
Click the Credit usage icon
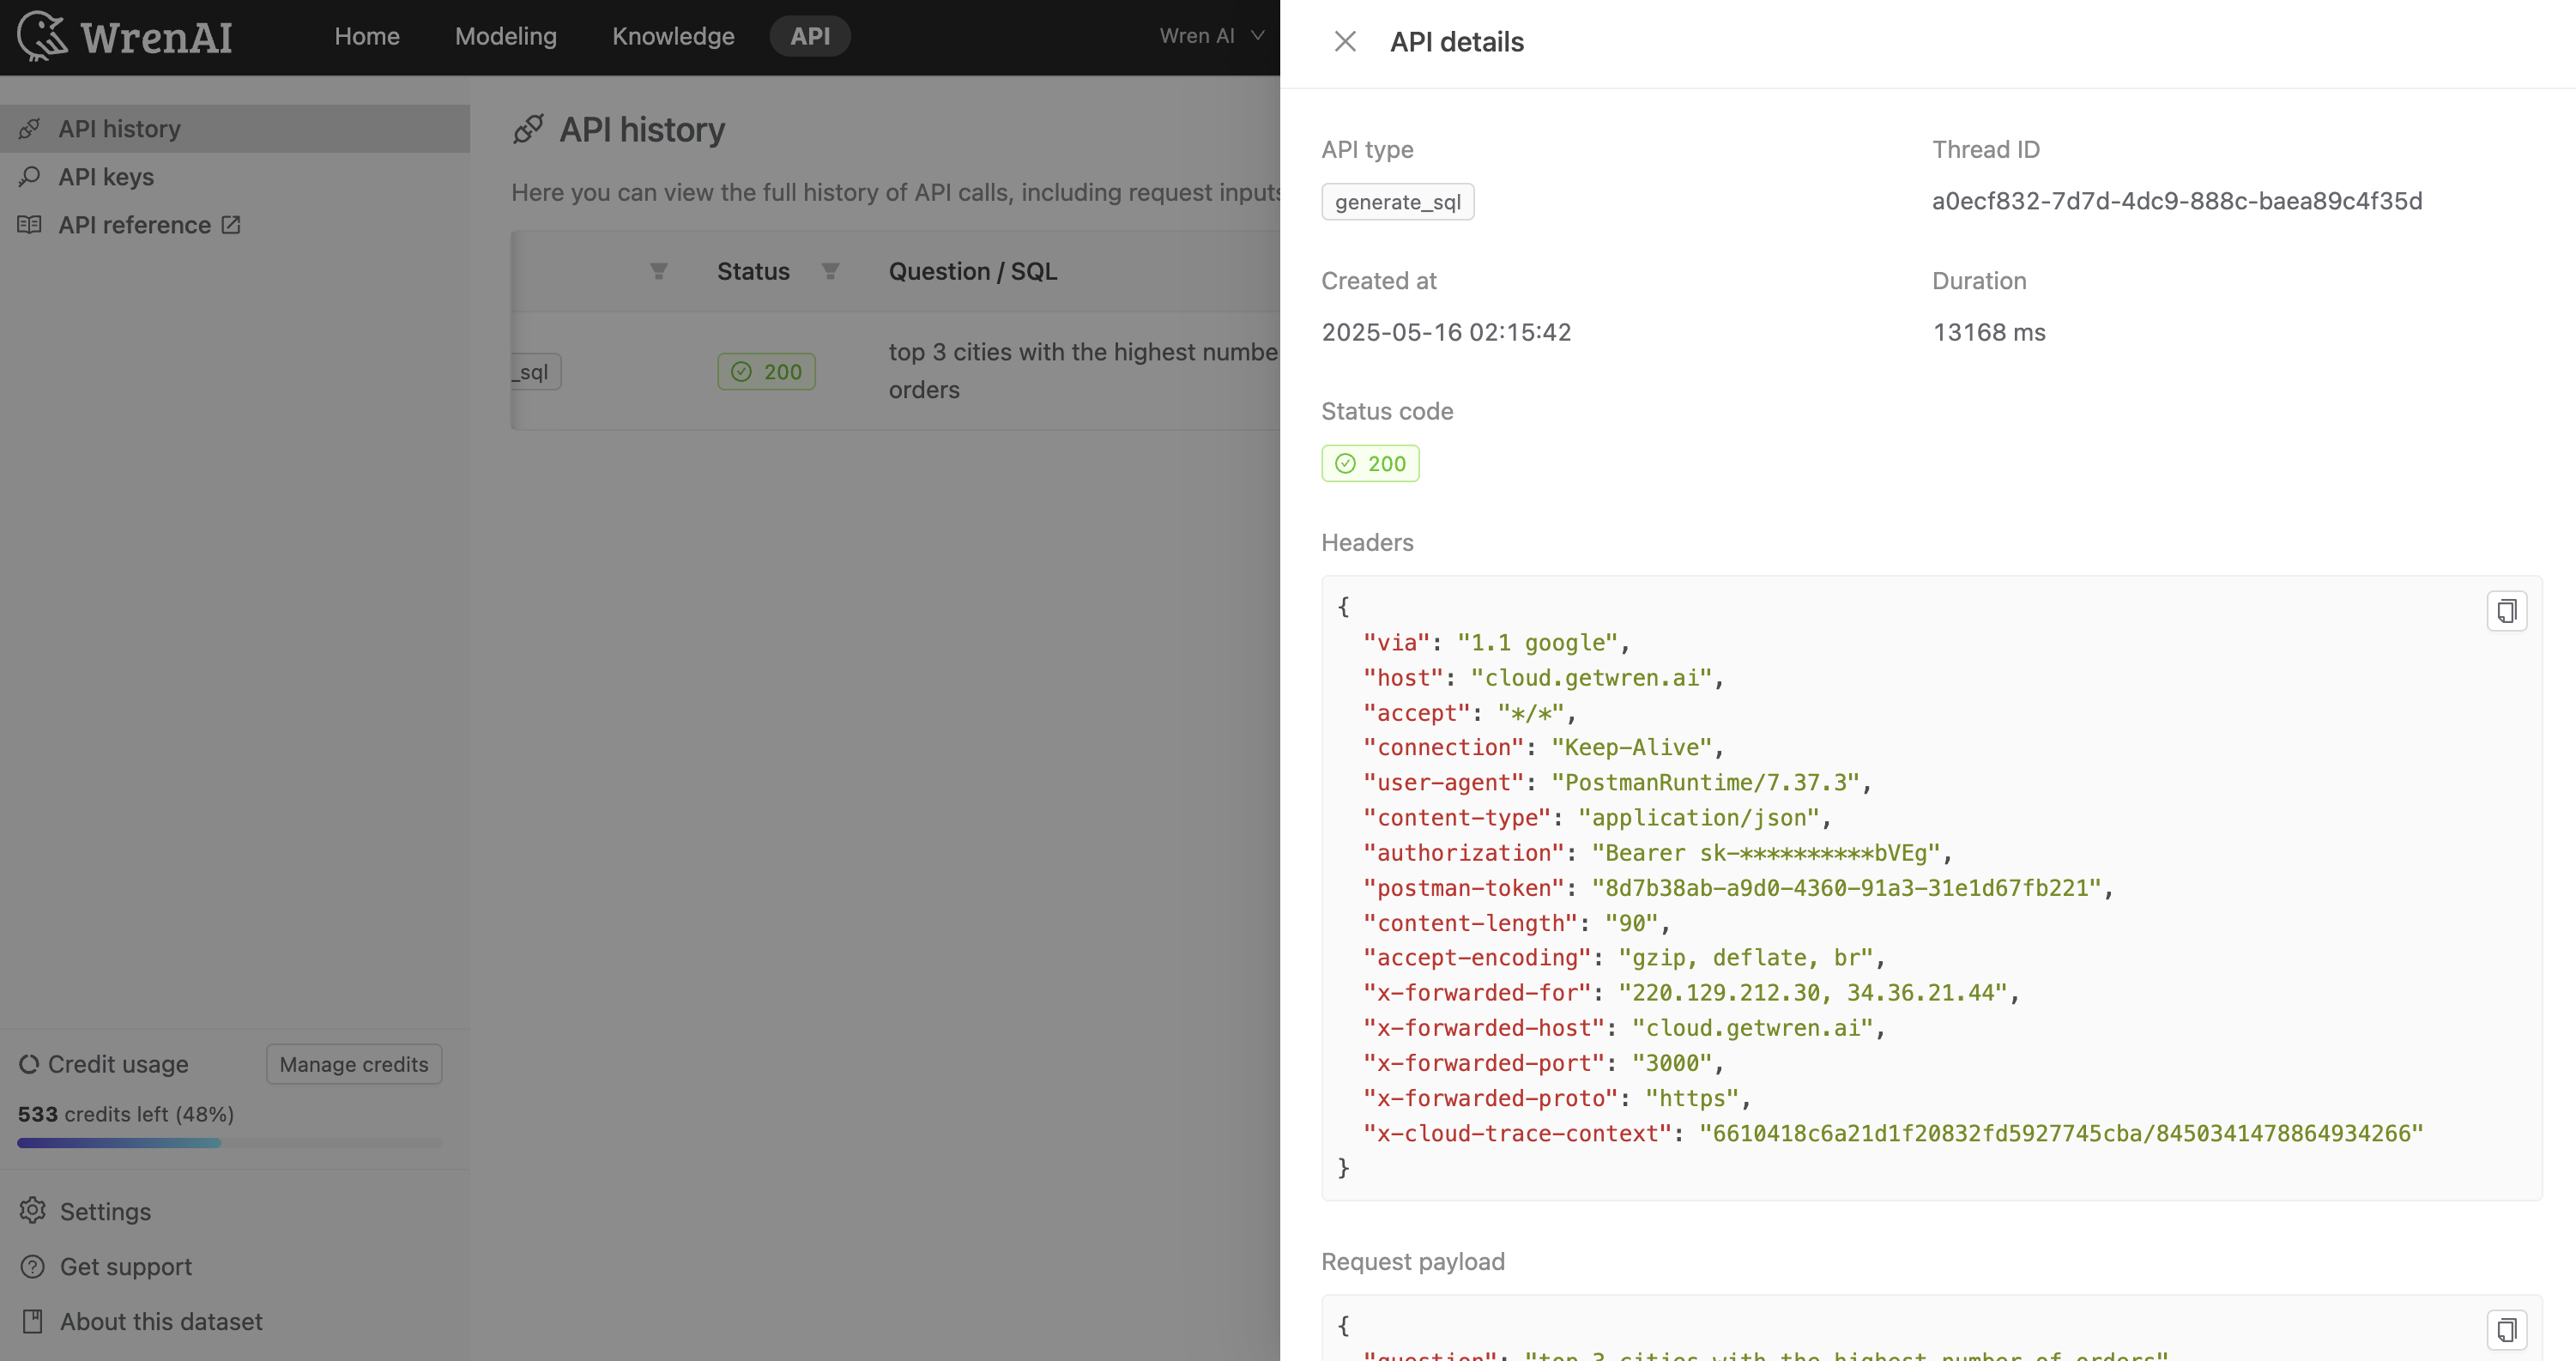pos(29,1064)
